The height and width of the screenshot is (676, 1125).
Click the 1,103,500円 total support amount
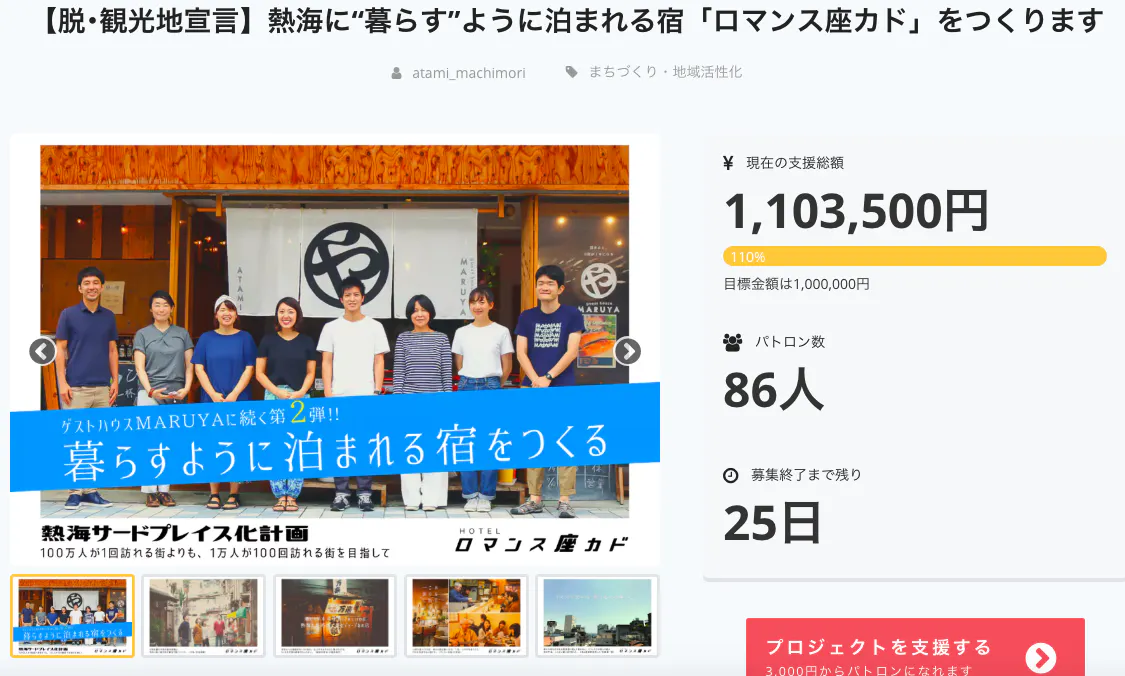pos(856,211)
